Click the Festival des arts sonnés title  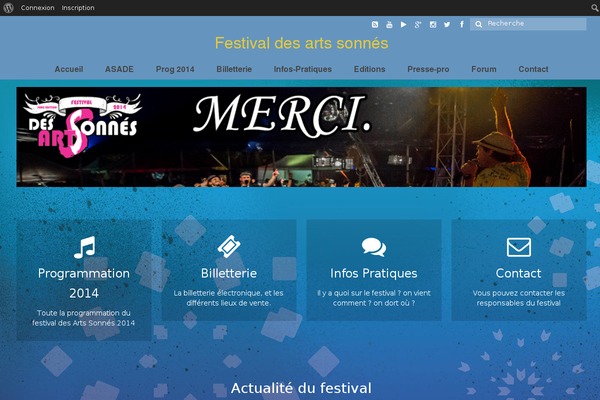(x=302, y=43)
